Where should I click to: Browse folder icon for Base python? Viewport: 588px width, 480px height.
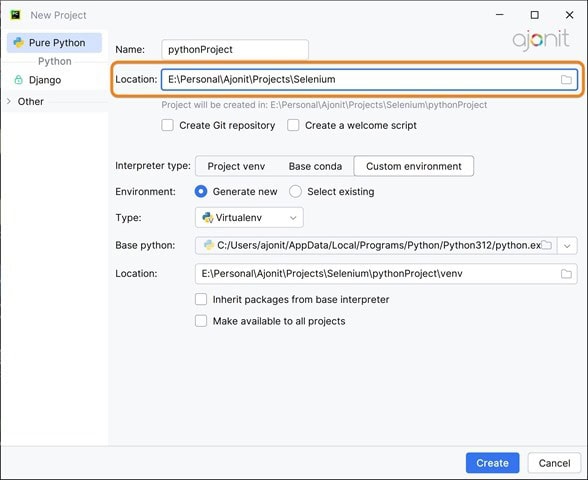547,245
